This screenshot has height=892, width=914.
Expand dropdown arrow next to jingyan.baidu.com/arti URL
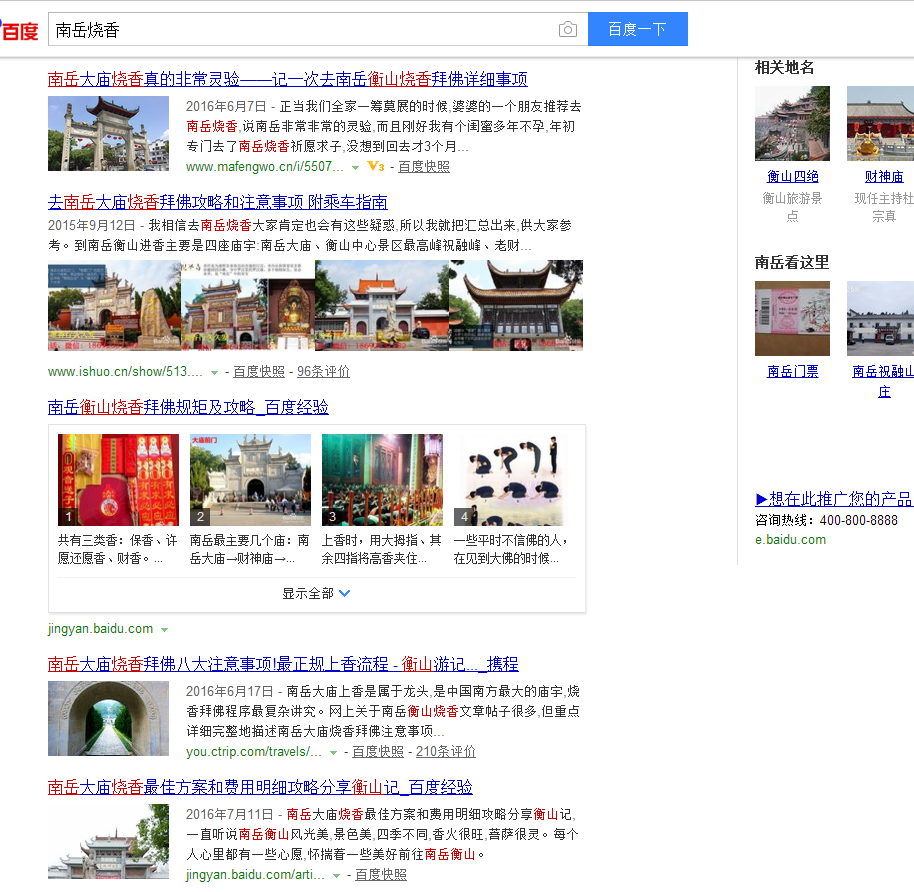(336, 876)
